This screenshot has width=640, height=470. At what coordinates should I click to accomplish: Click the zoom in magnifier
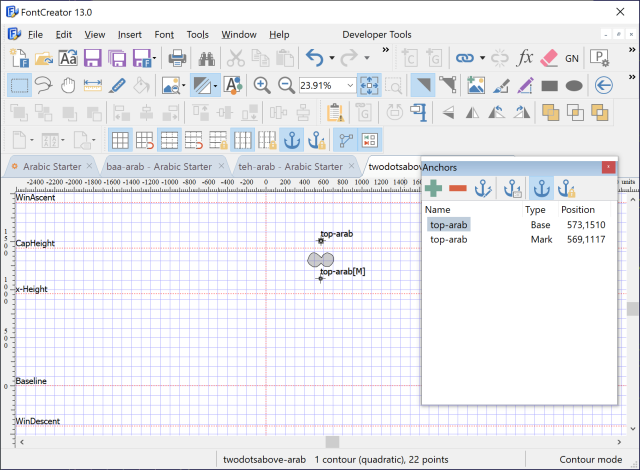262,86
